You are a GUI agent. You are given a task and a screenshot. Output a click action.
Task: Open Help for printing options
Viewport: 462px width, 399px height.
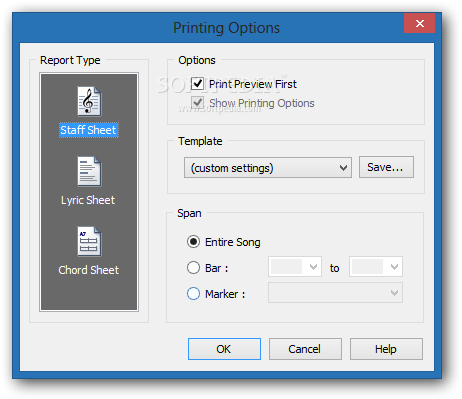pos(386,349)
